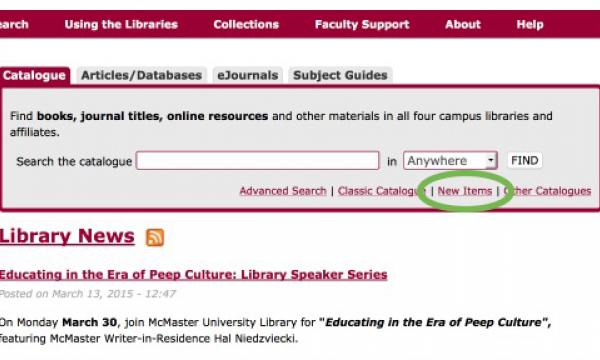Open the Faculty Support menu

click(362, 24)
